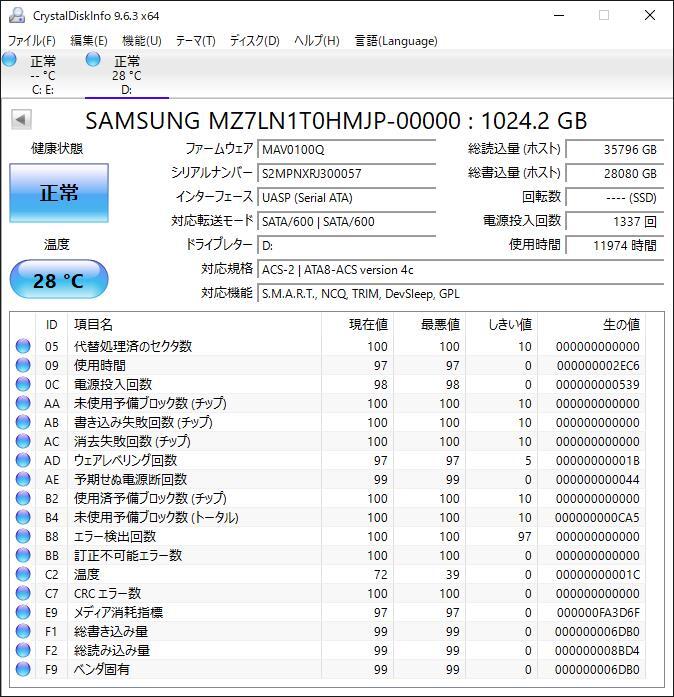This screenshot has width=674, height=697.
Task: Click raw value 00000008BD4 of 総読み込み量
Action: (x=597, y=650)
